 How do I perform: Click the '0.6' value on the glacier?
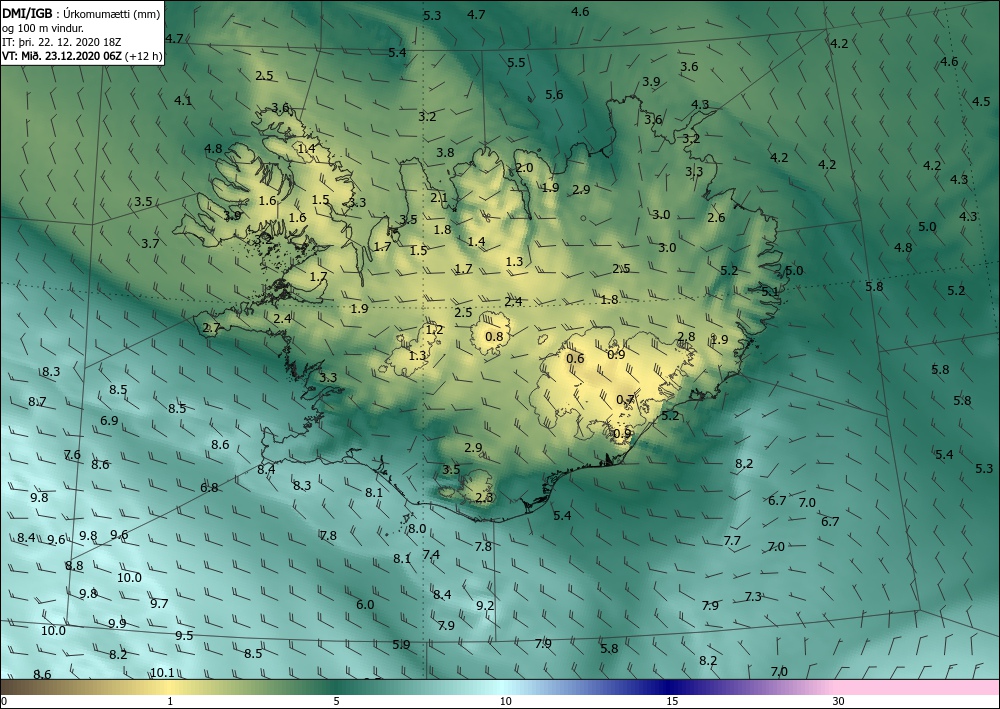coord(575,359)
